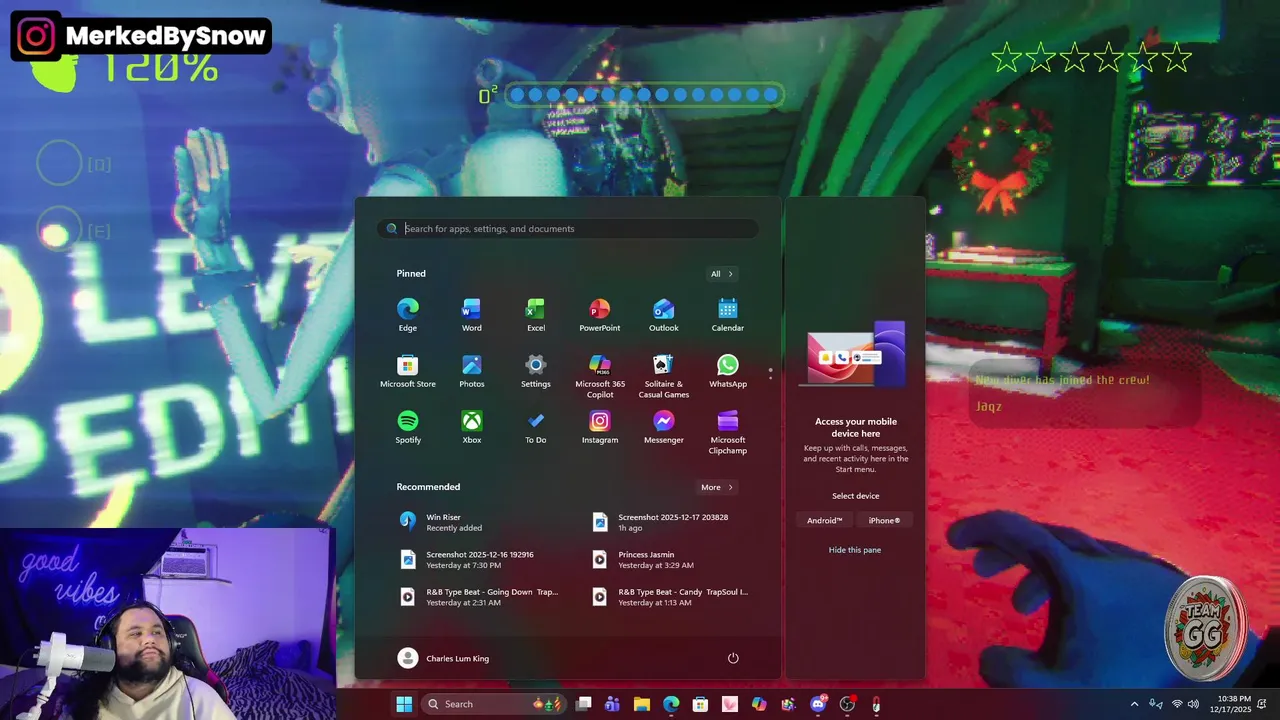Open Settings from pinned apps
The height and width of the screenshot is (720, 1280).
[536, 370]
